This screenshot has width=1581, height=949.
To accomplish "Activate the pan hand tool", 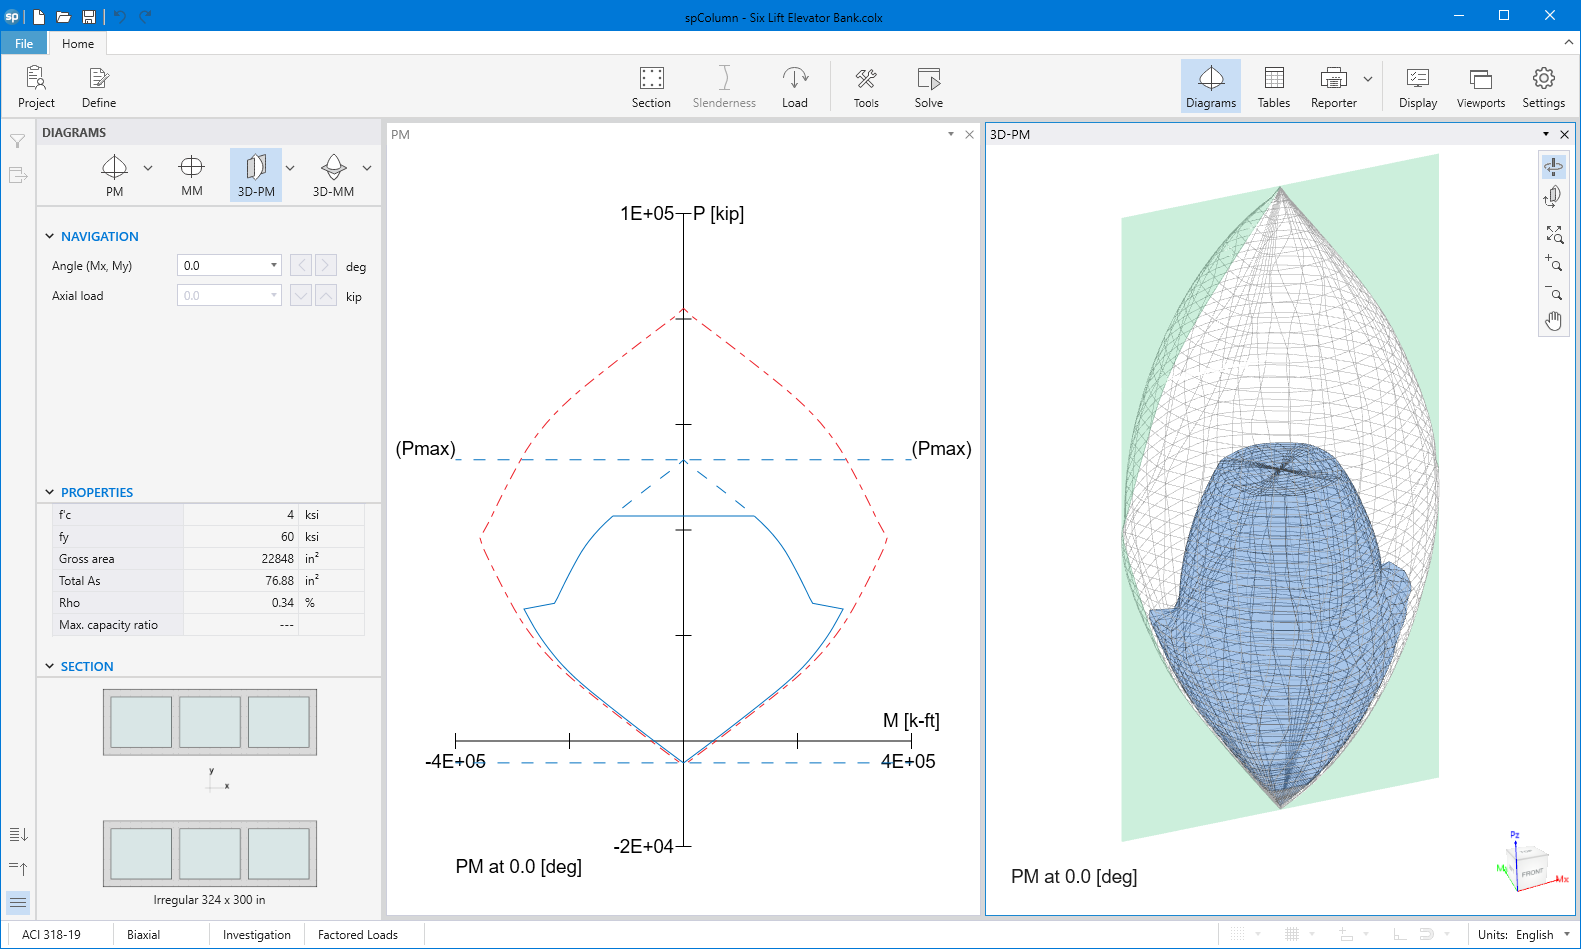I will tap(1553, 321).
